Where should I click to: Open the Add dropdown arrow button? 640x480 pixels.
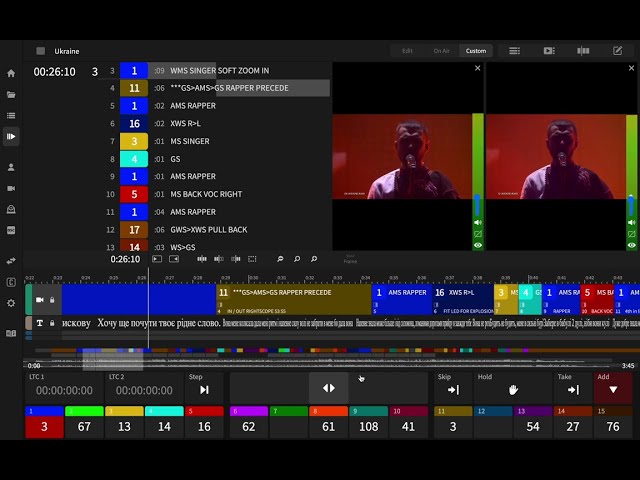pos(613,388)
